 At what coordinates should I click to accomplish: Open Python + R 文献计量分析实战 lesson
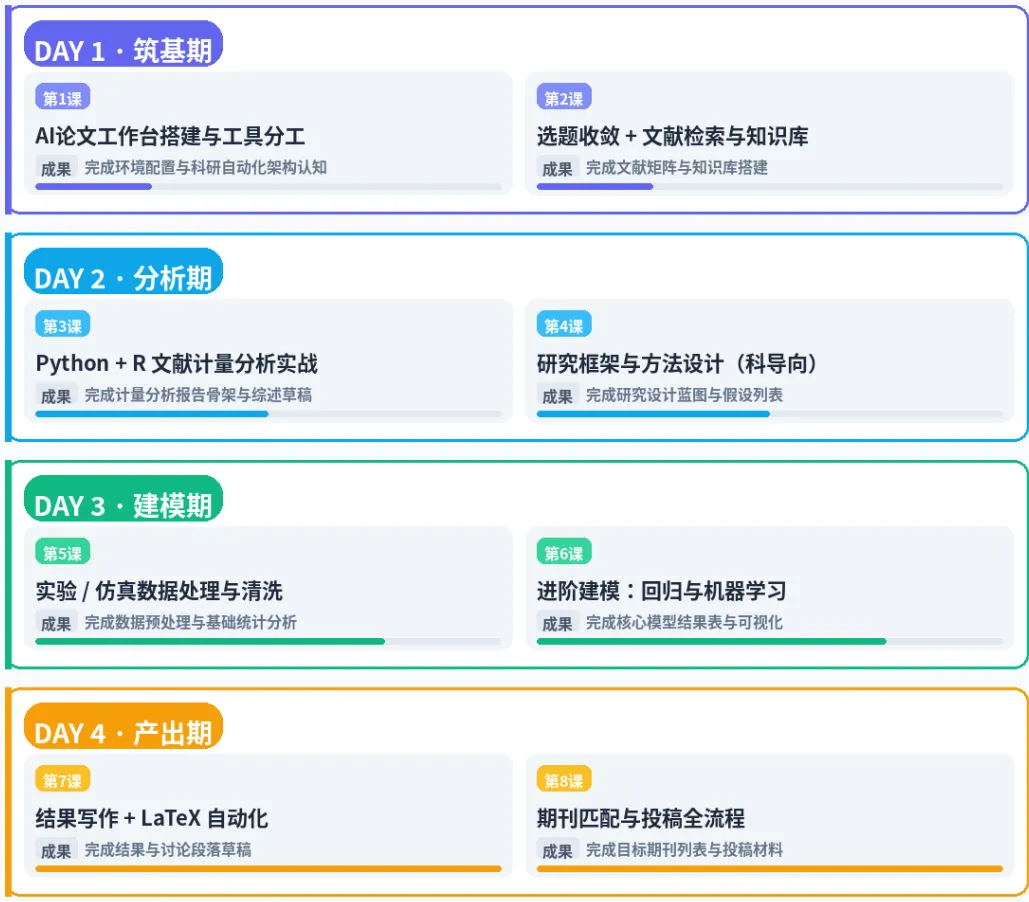tap(177, 363)
